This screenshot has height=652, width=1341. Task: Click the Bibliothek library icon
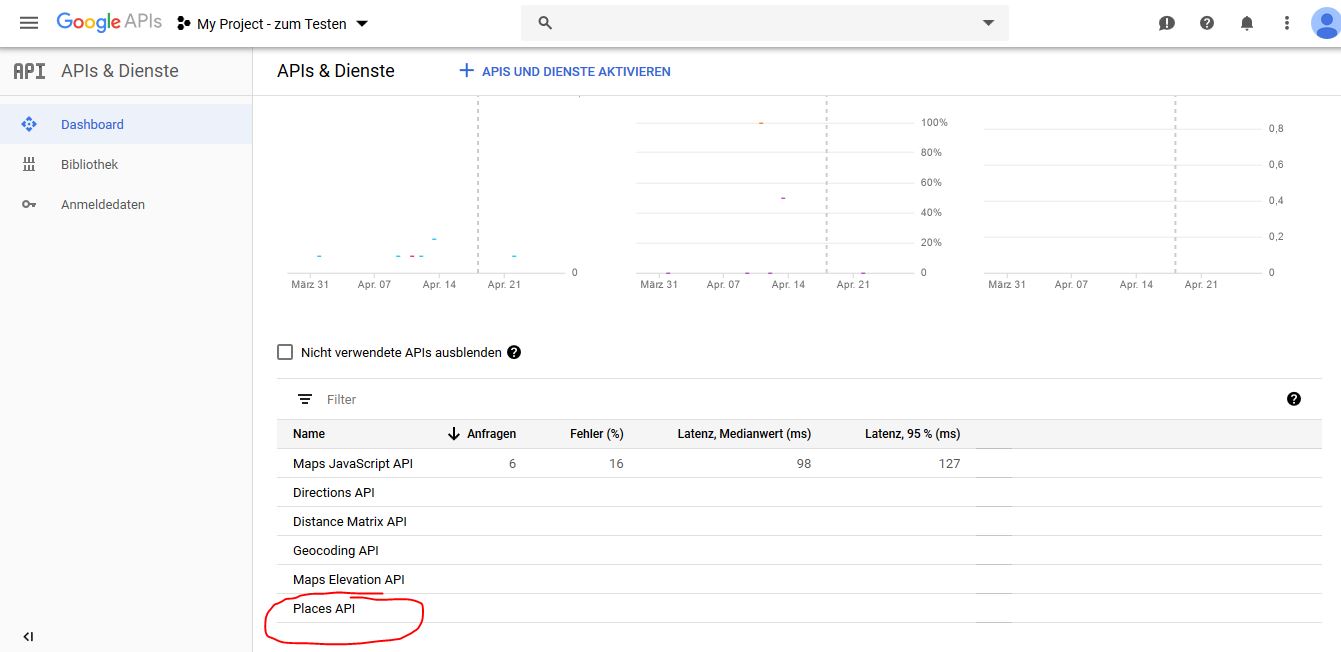coord(29,164)
